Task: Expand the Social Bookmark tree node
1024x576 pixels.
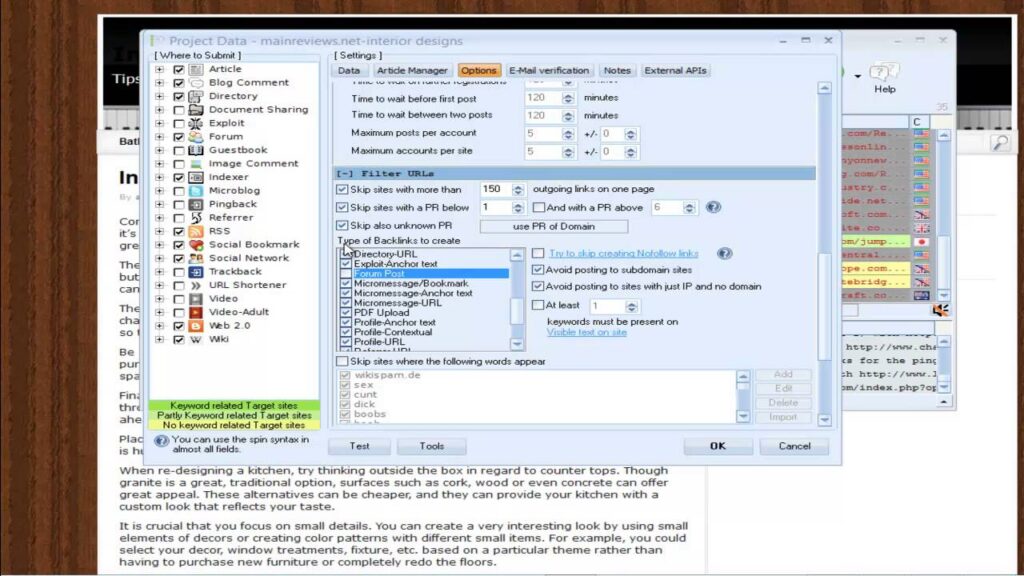Action: (x=159, y=245)
